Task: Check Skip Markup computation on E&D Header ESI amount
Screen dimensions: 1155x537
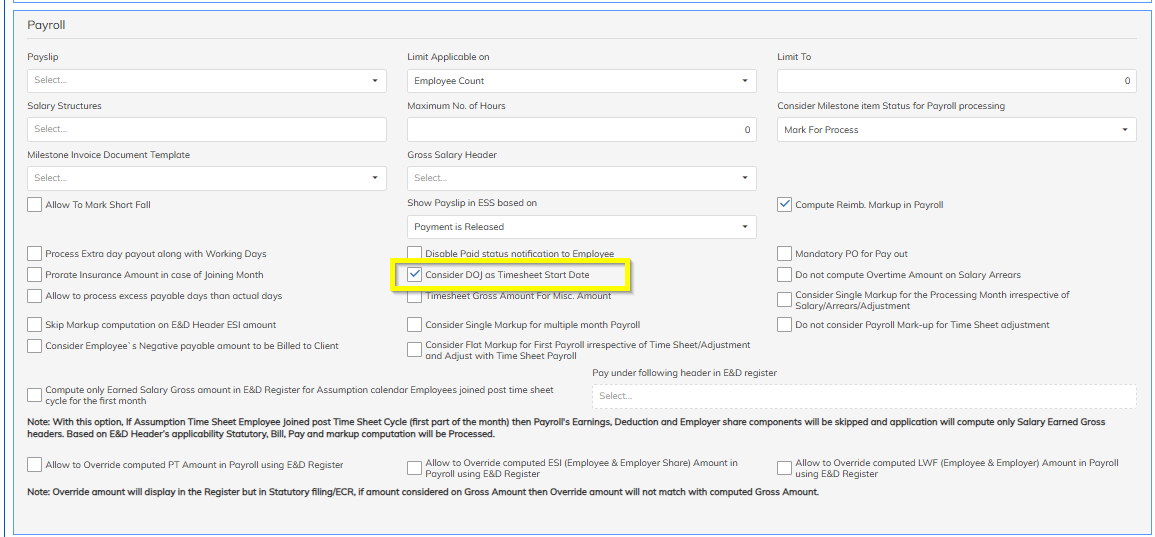Action: 35,325
